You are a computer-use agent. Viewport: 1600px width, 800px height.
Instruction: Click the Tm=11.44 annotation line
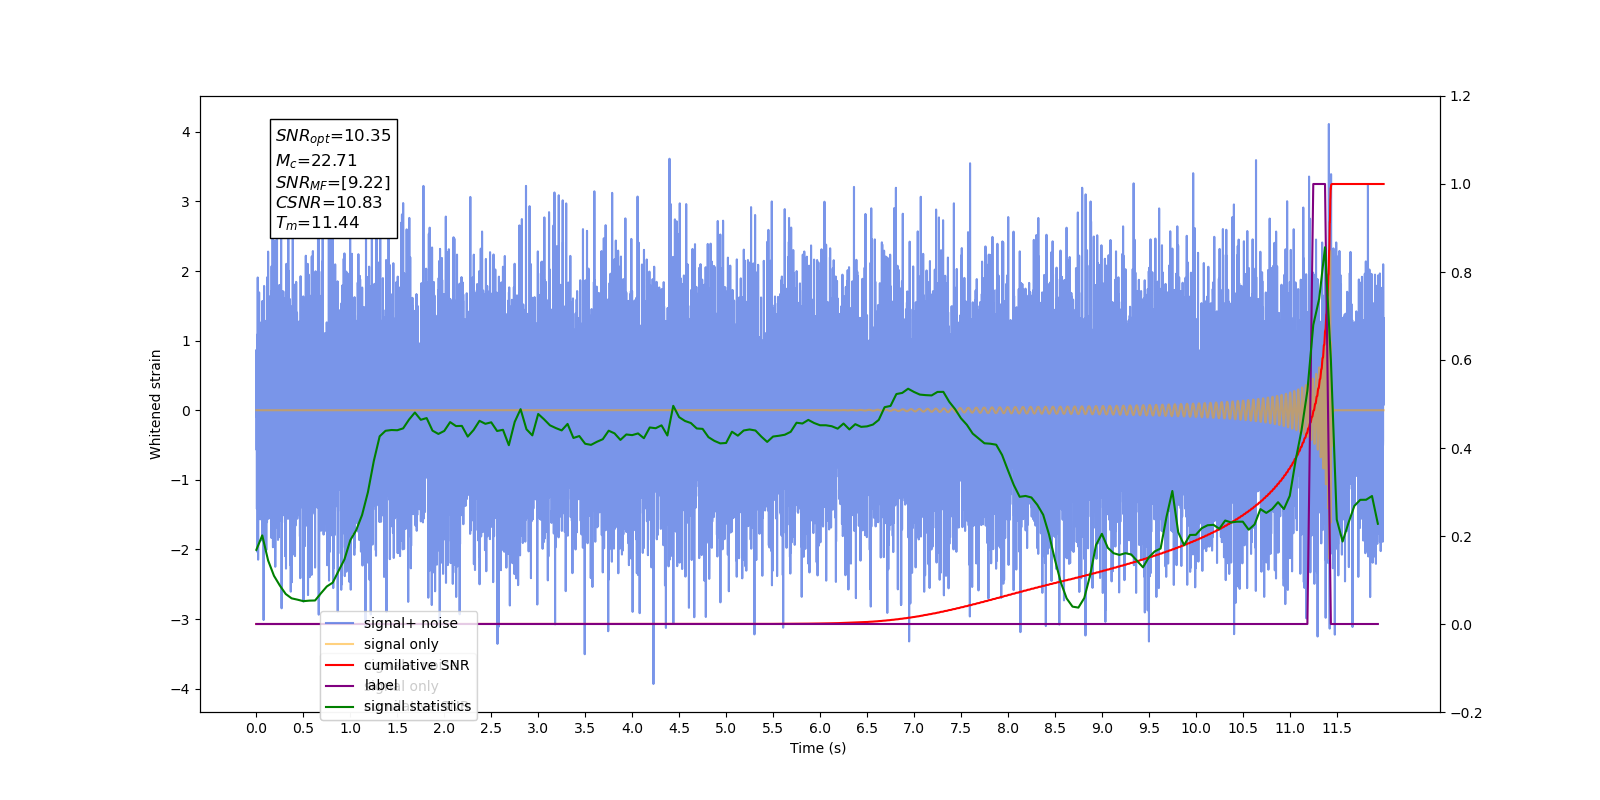tap(317, 223)
